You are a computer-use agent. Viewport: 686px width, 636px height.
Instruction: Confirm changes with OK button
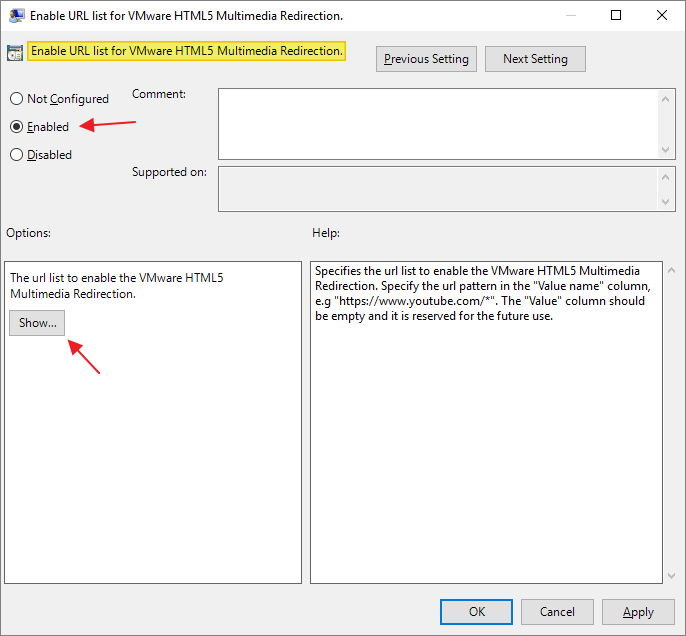[477, 612]
